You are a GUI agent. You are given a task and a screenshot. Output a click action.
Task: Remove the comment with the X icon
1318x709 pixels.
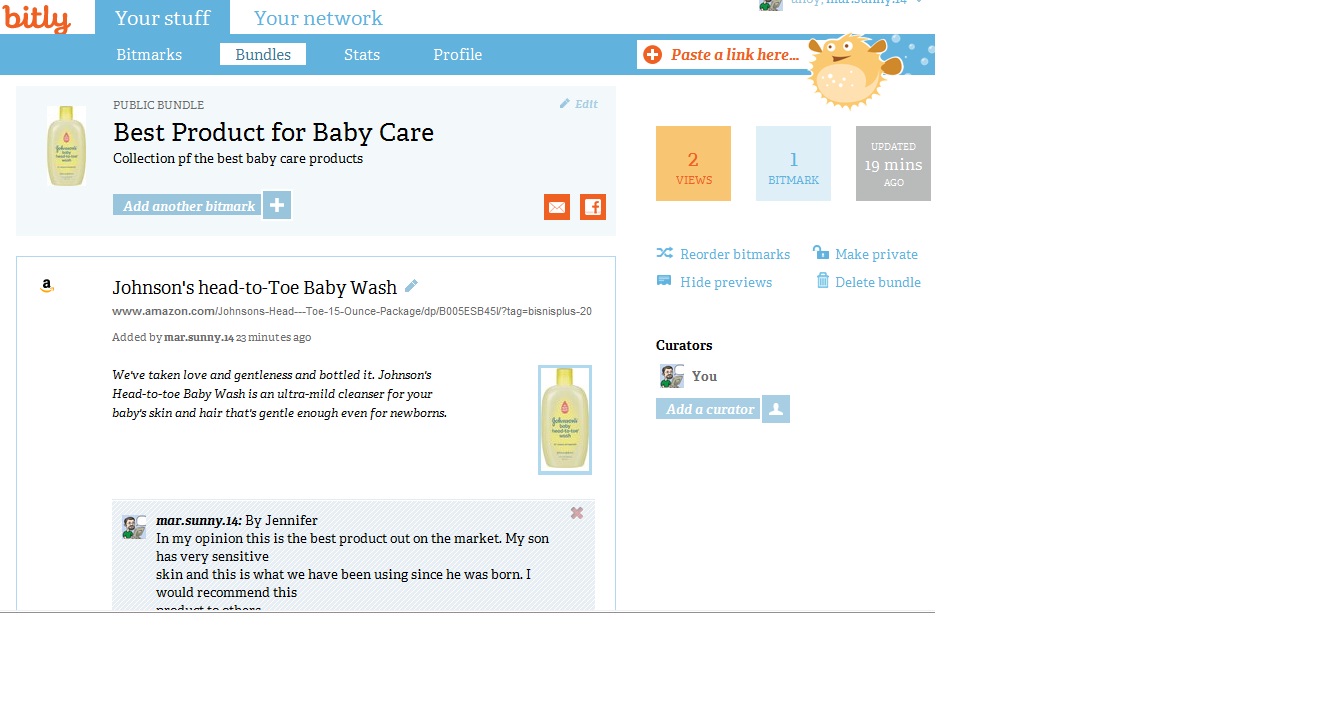click(577, 513)
